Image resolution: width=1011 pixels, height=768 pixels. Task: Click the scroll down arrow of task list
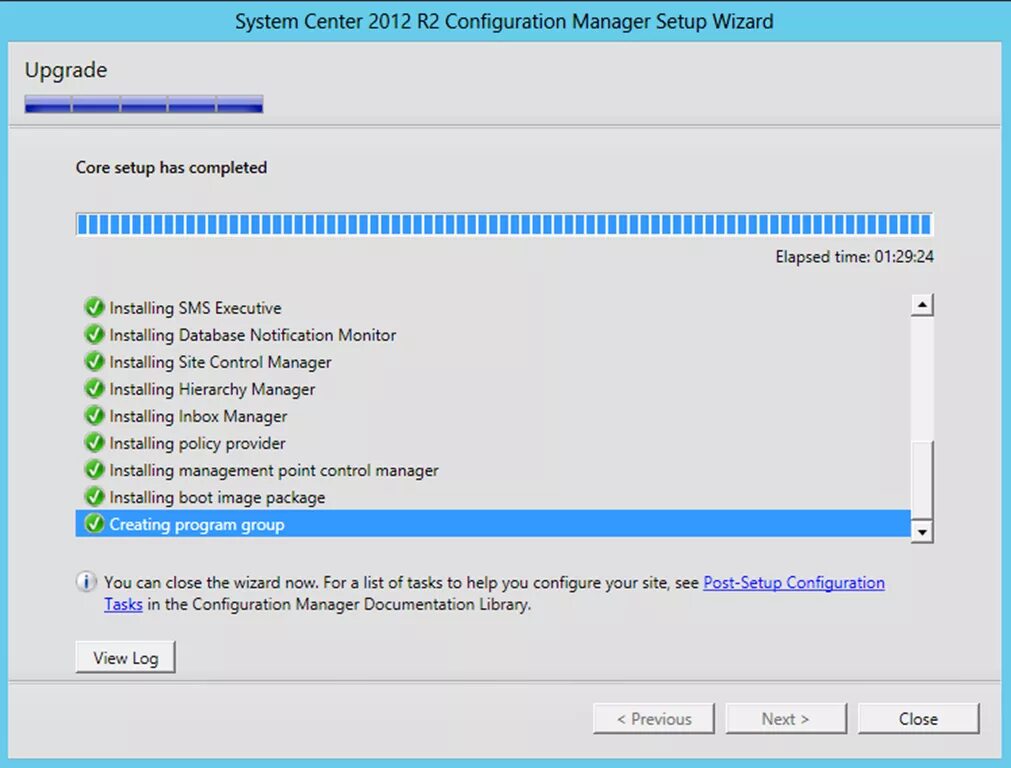(x=922, y=532)
